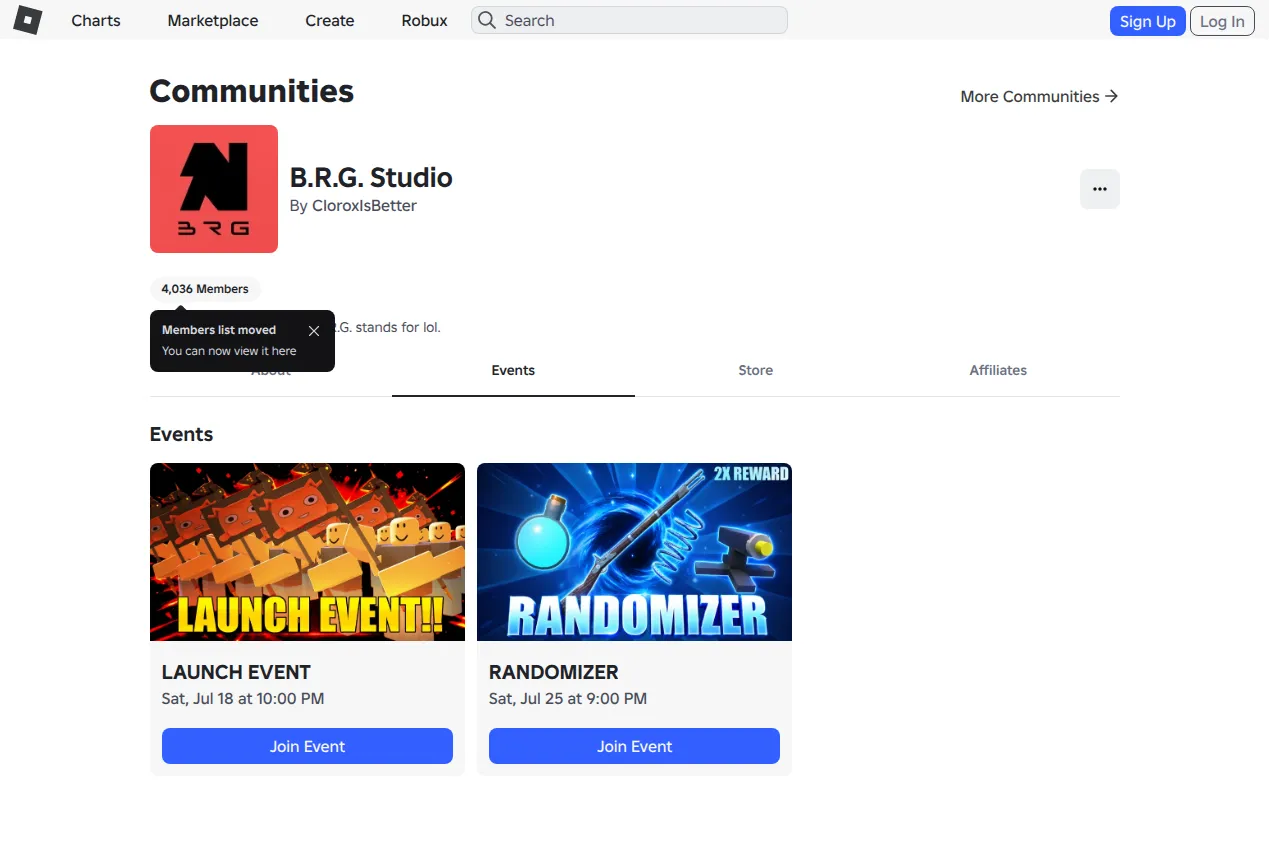Click the LAUNCH EVENT title text

[236, 672]
